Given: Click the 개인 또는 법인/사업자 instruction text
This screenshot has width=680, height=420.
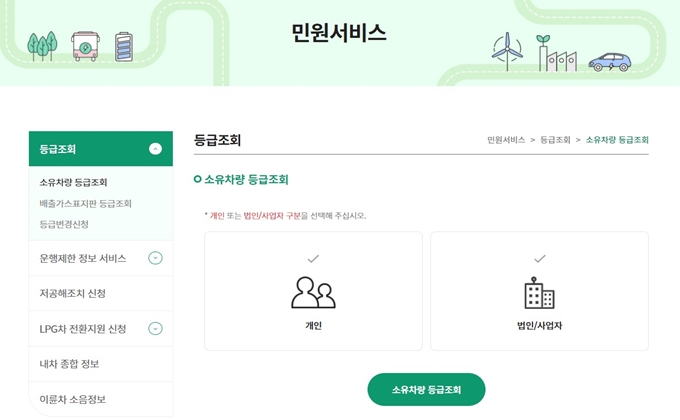Looking at the screenshot, I should click(x=285, y=216).
